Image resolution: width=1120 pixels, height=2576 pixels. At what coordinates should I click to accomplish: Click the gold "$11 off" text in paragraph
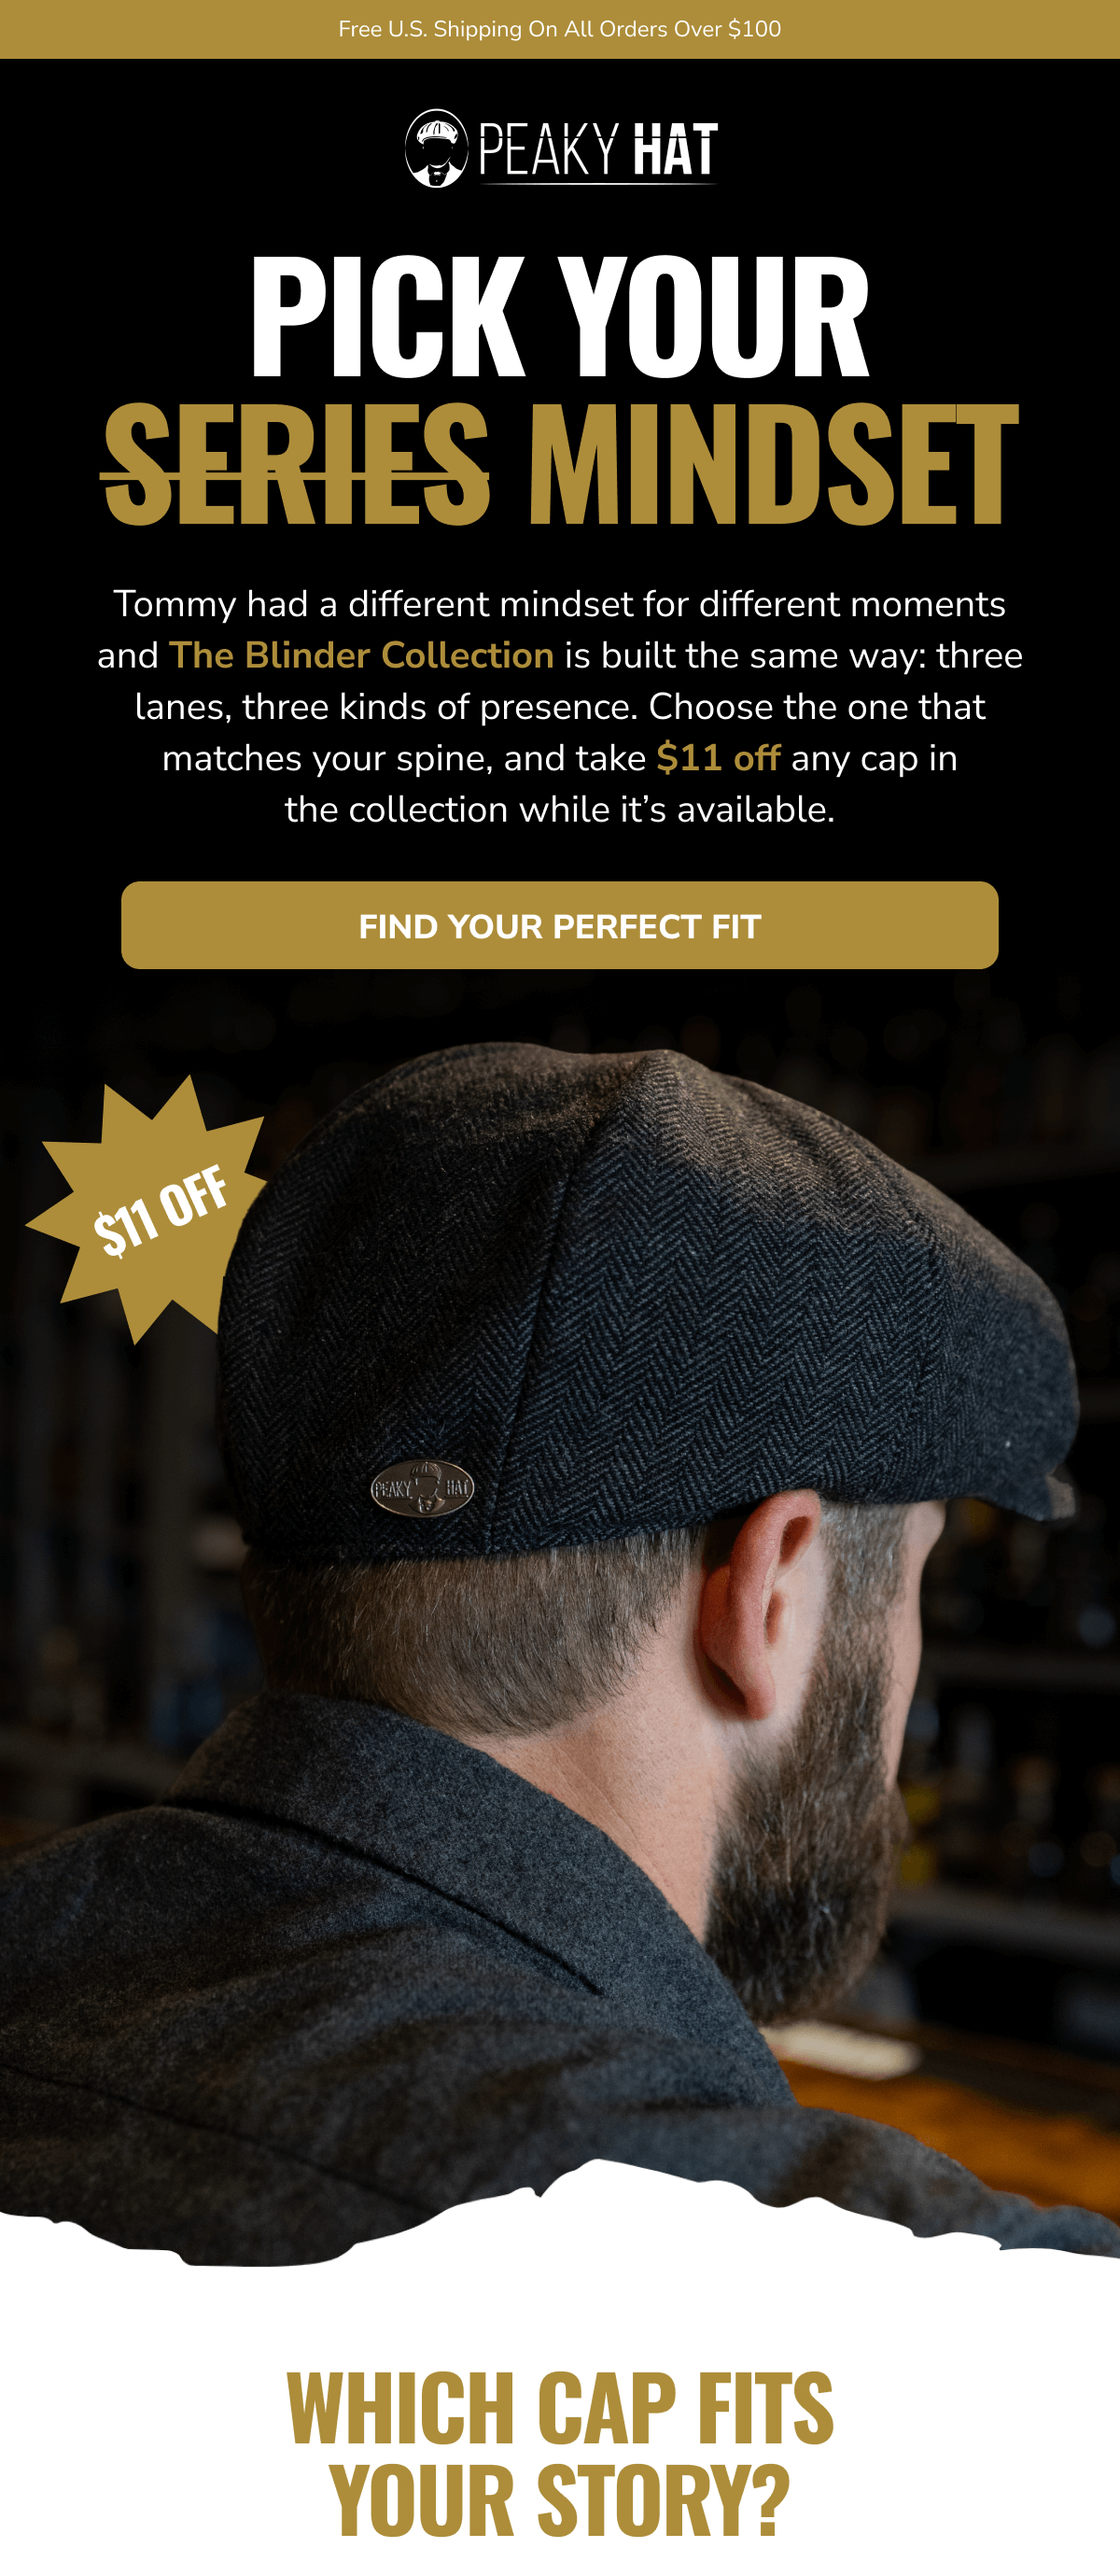point(718,758)
